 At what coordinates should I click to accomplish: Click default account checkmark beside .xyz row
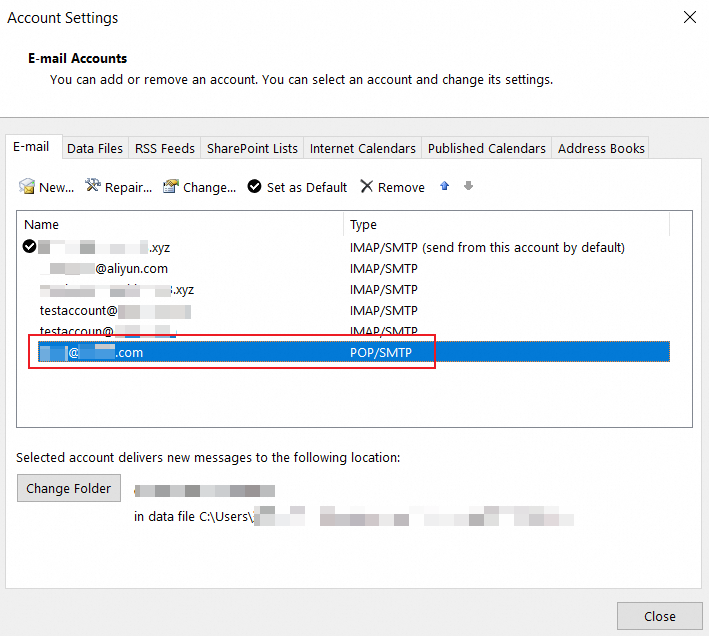point(29,247)
